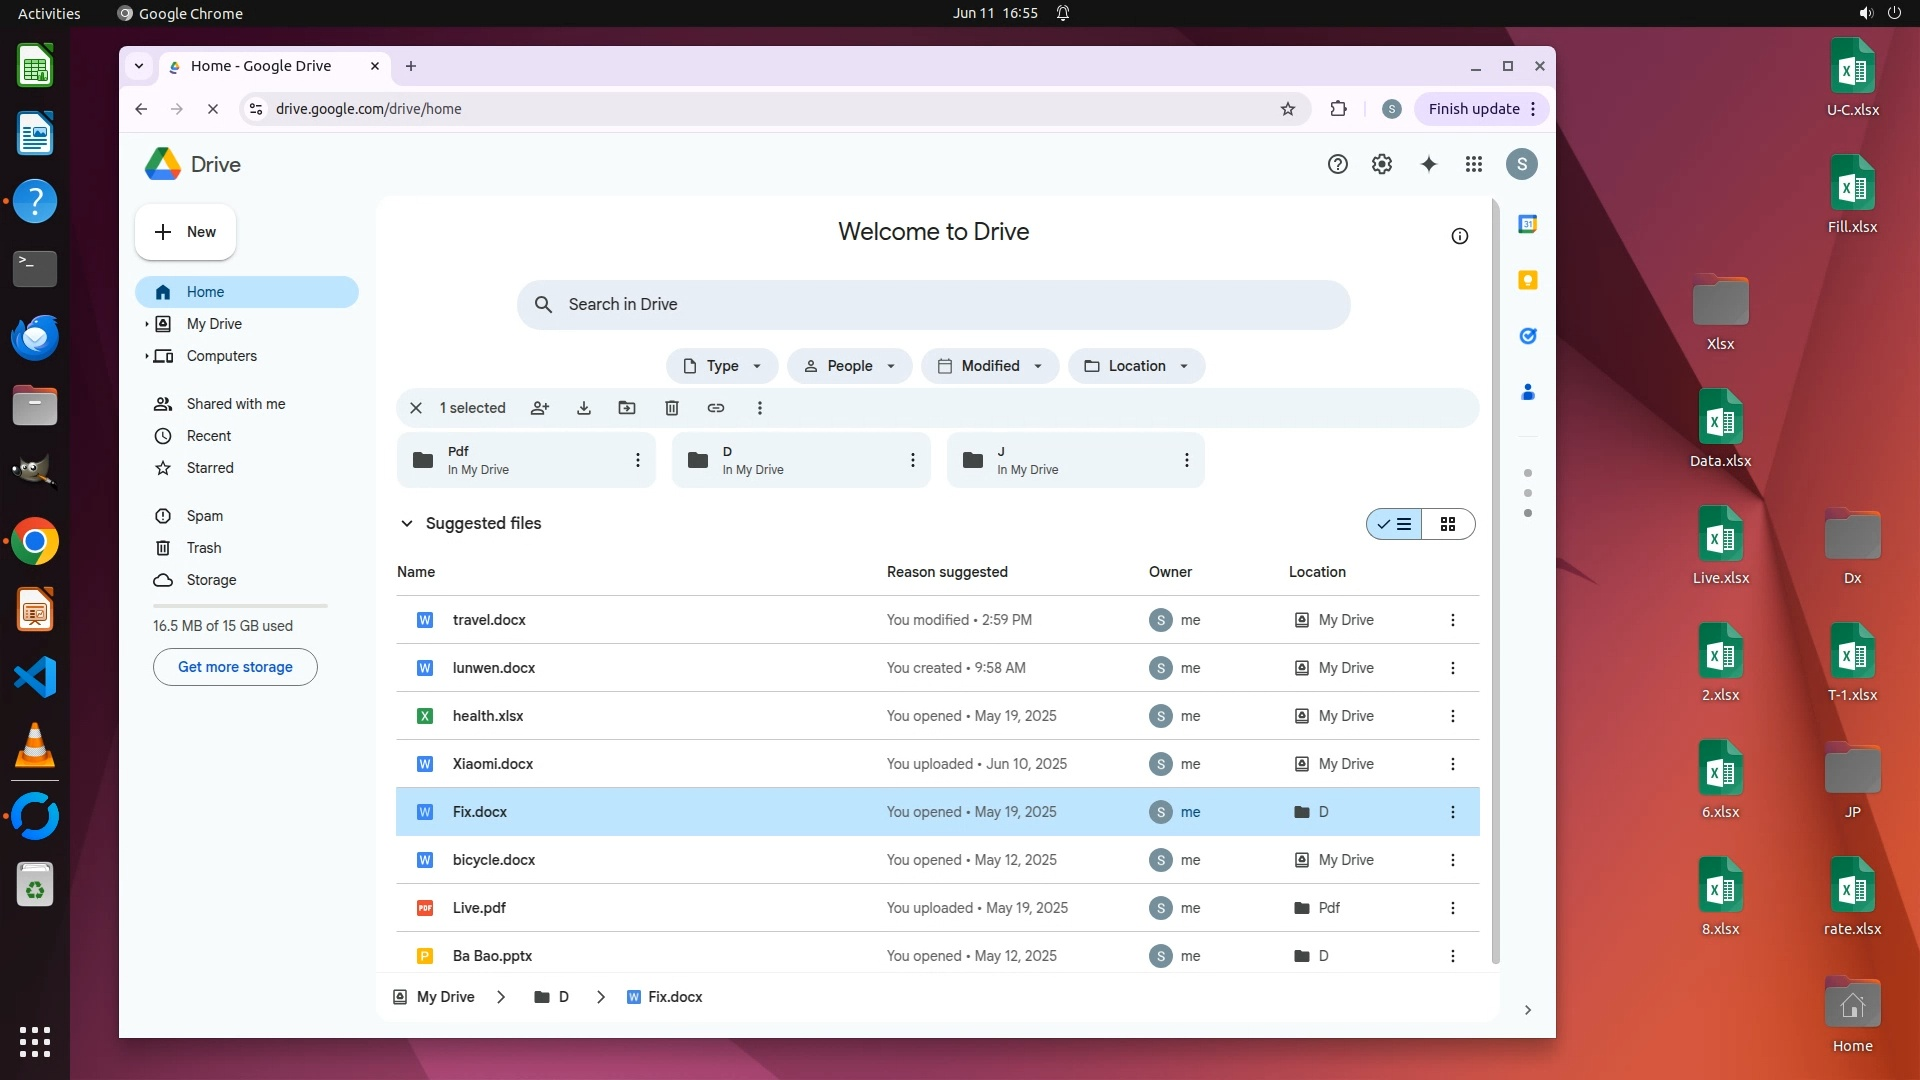Screen dimensions: 1920x1080
Task: Click the Get more storage button
Action: pyautogui.click(x=235, y=667)
